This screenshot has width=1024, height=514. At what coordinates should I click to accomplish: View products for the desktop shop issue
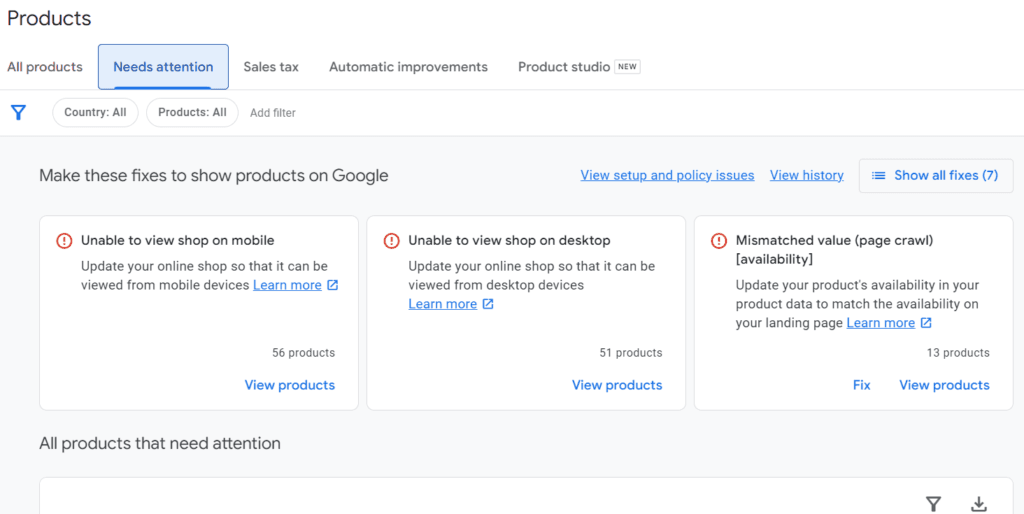[x=617, y=385]
